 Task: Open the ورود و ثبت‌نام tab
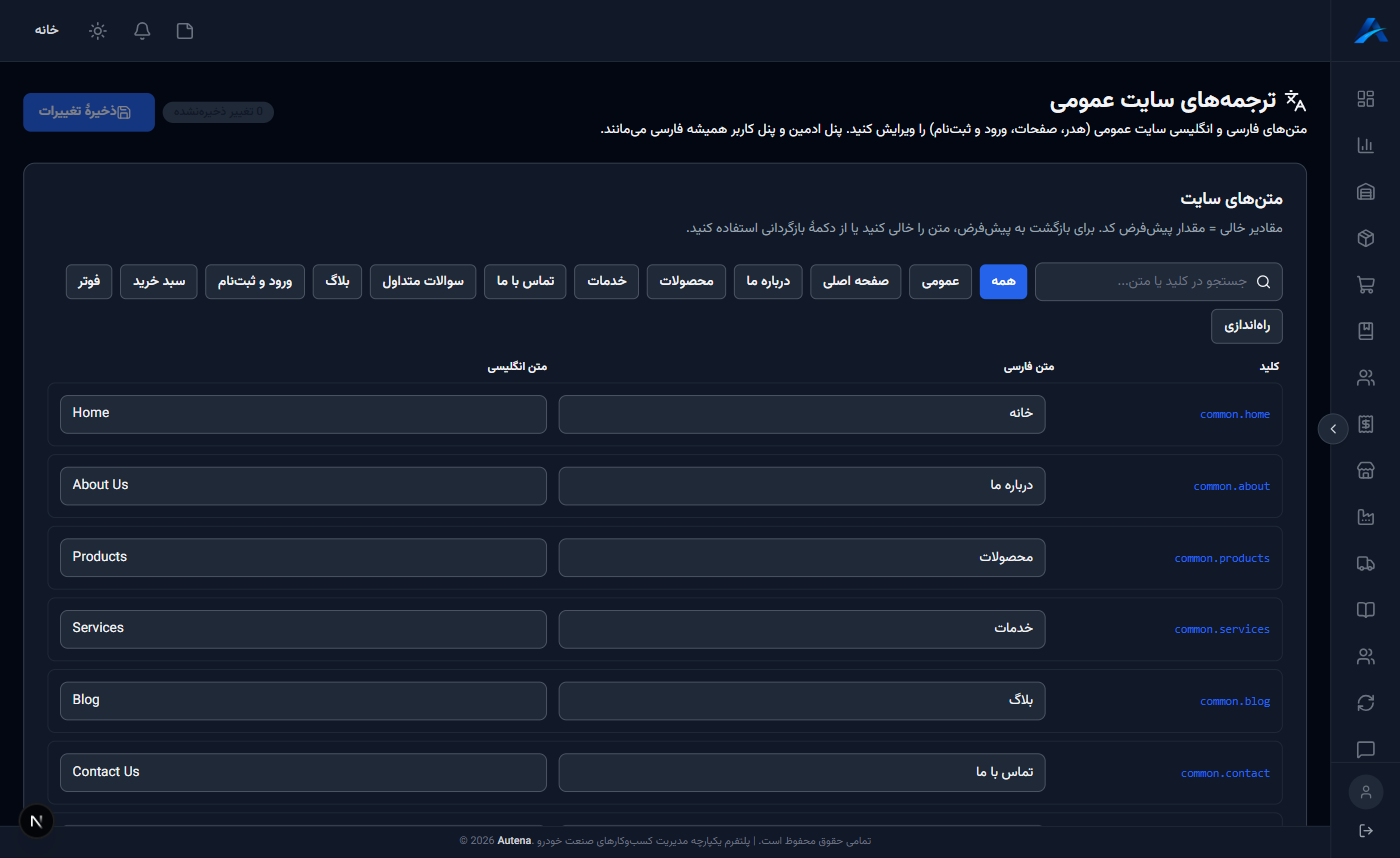[x=255, y=282]
